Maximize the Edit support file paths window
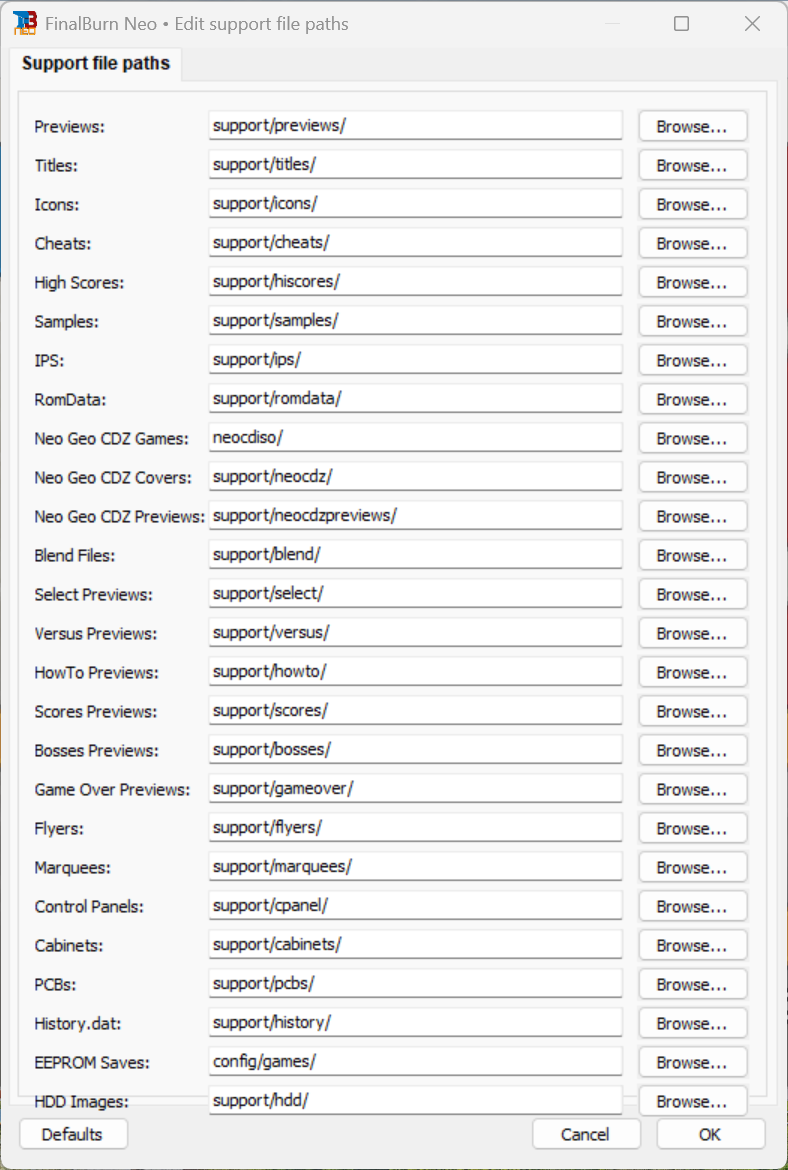The image size is (788, 1170). 681,24
